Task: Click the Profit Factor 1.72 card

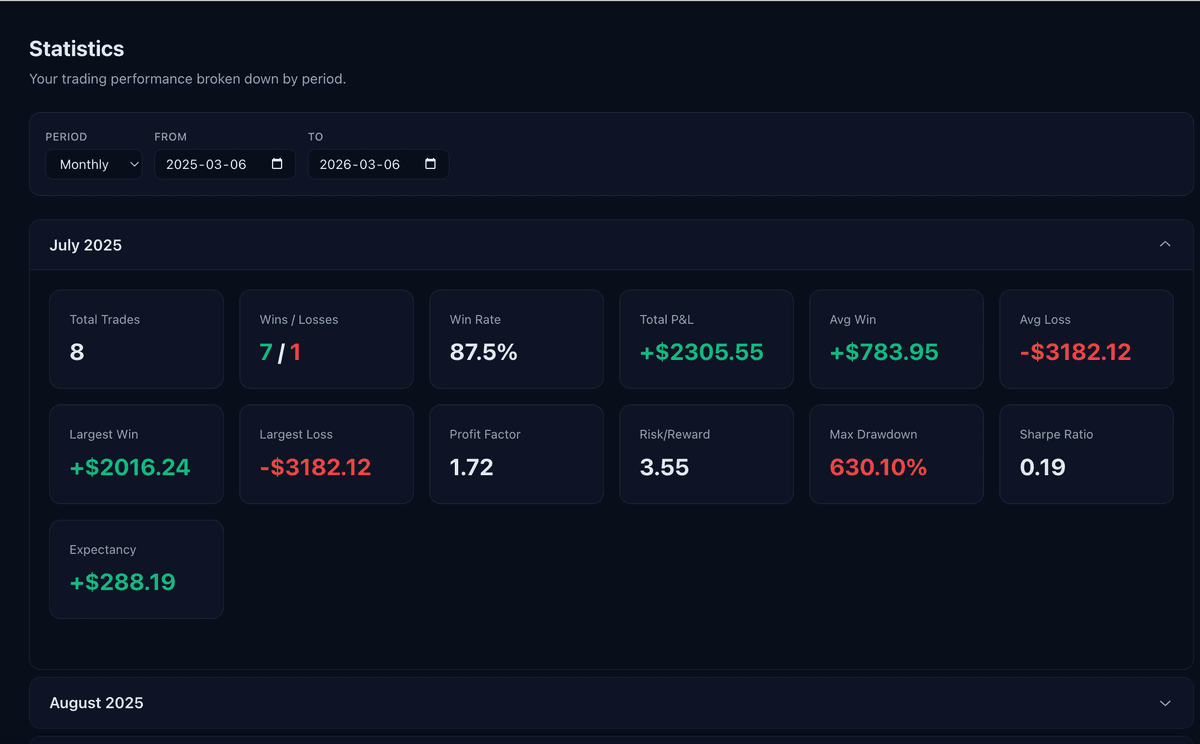Action: (516, 454)
